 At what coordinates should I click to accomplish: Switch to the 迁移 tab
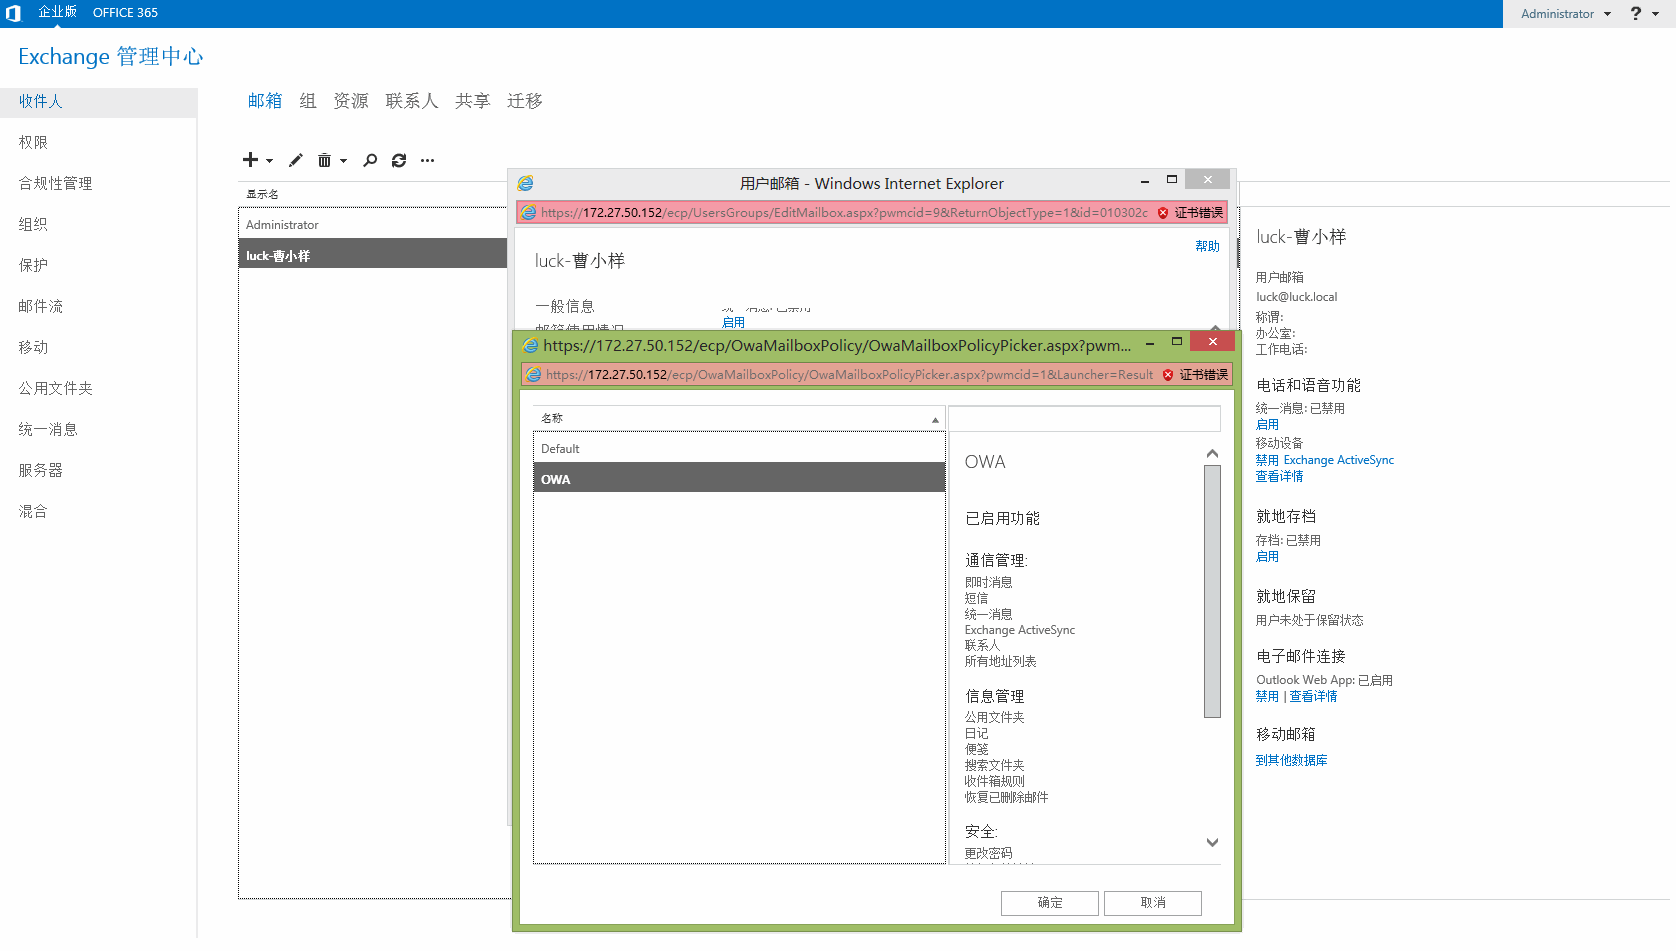pyautogui.click(x=525, y=101)
